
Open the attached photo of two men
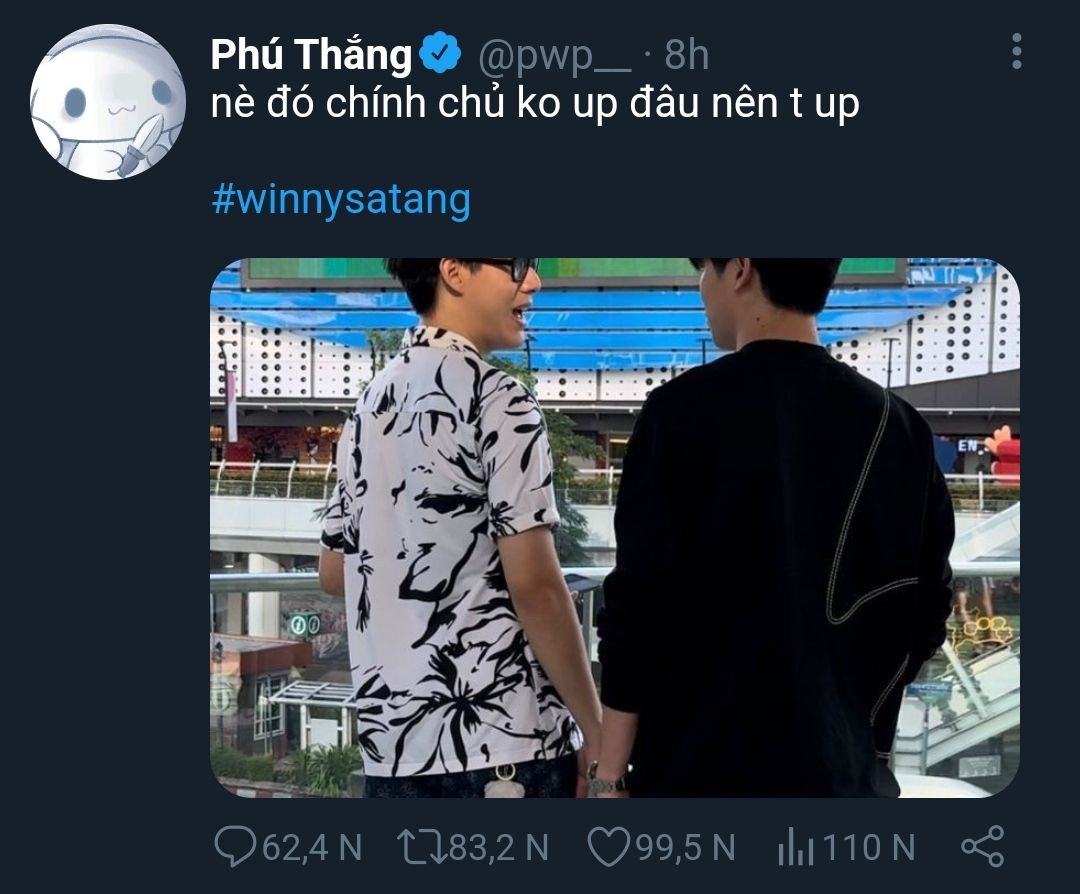point(614,528)
